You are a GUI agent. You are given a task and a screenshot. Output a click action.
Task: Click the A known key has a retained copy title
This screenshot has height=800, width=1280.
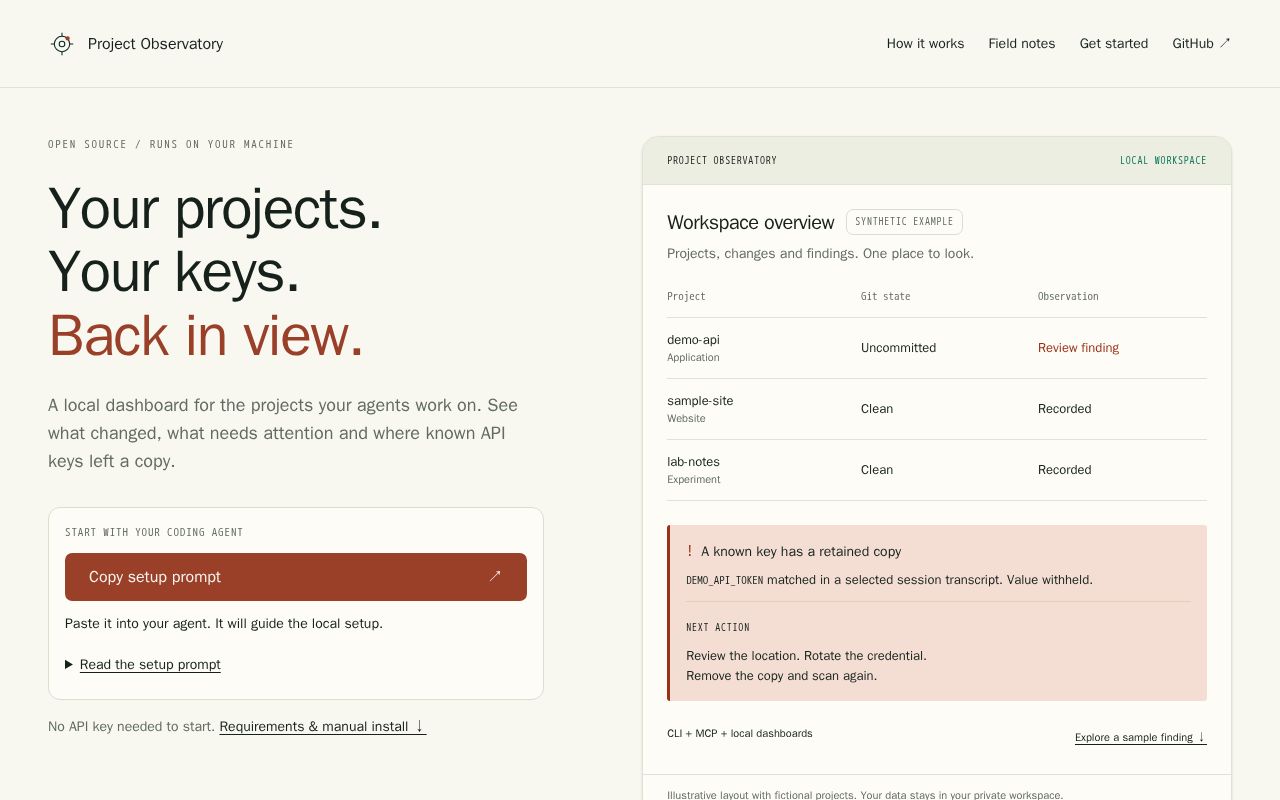coord(801,551)
